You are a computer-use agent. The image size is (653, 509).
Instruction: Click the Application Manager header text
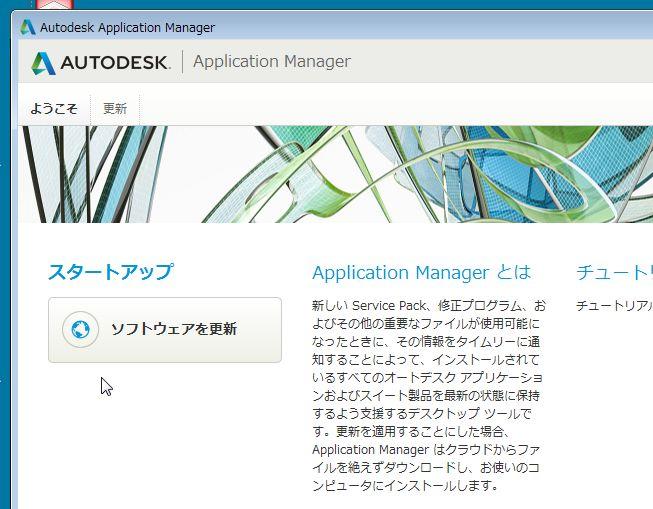(272, 62)
